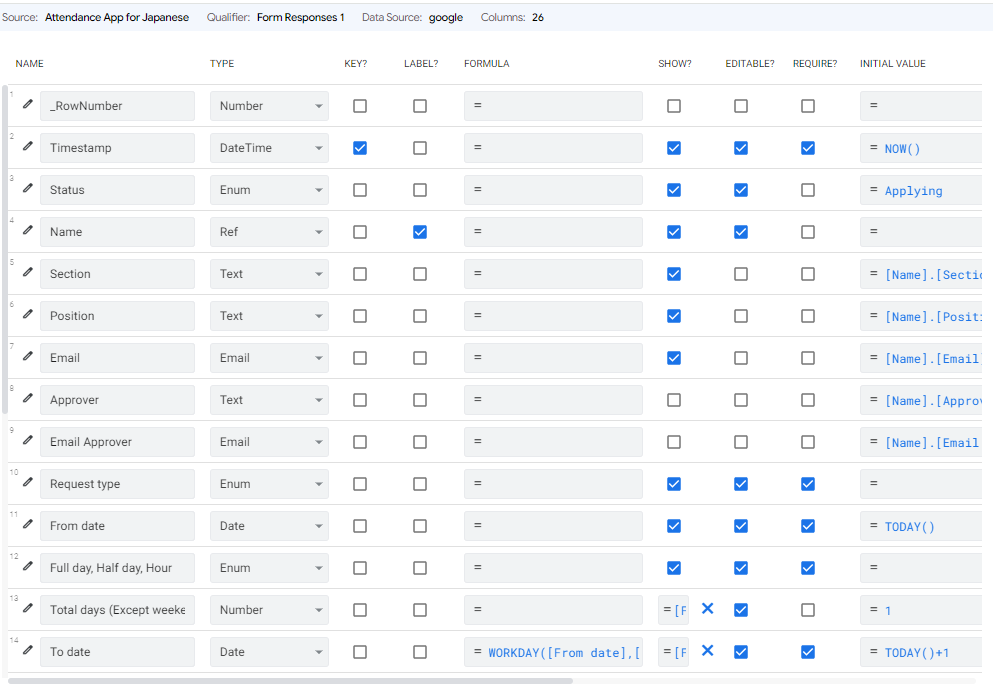Viewport: 993px width, 689px height.
Task: Click the 'google' data source text
Action: 446,17
